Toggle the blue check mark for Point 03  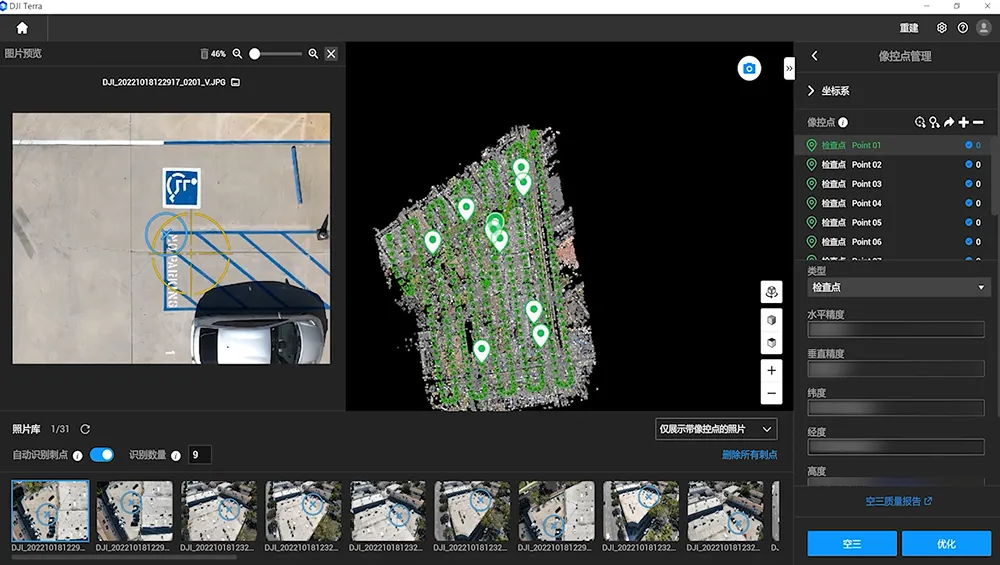click(969, 184)
